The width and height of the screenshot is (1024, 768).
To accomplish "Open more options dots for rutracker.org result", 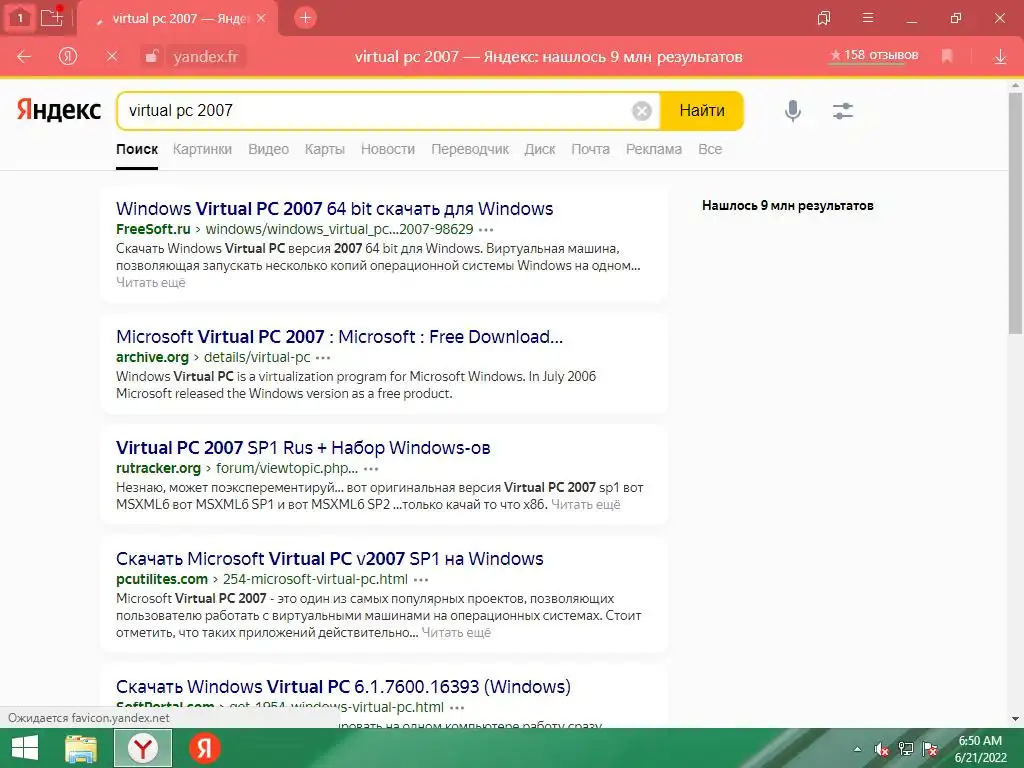I will tap(371, 469).
